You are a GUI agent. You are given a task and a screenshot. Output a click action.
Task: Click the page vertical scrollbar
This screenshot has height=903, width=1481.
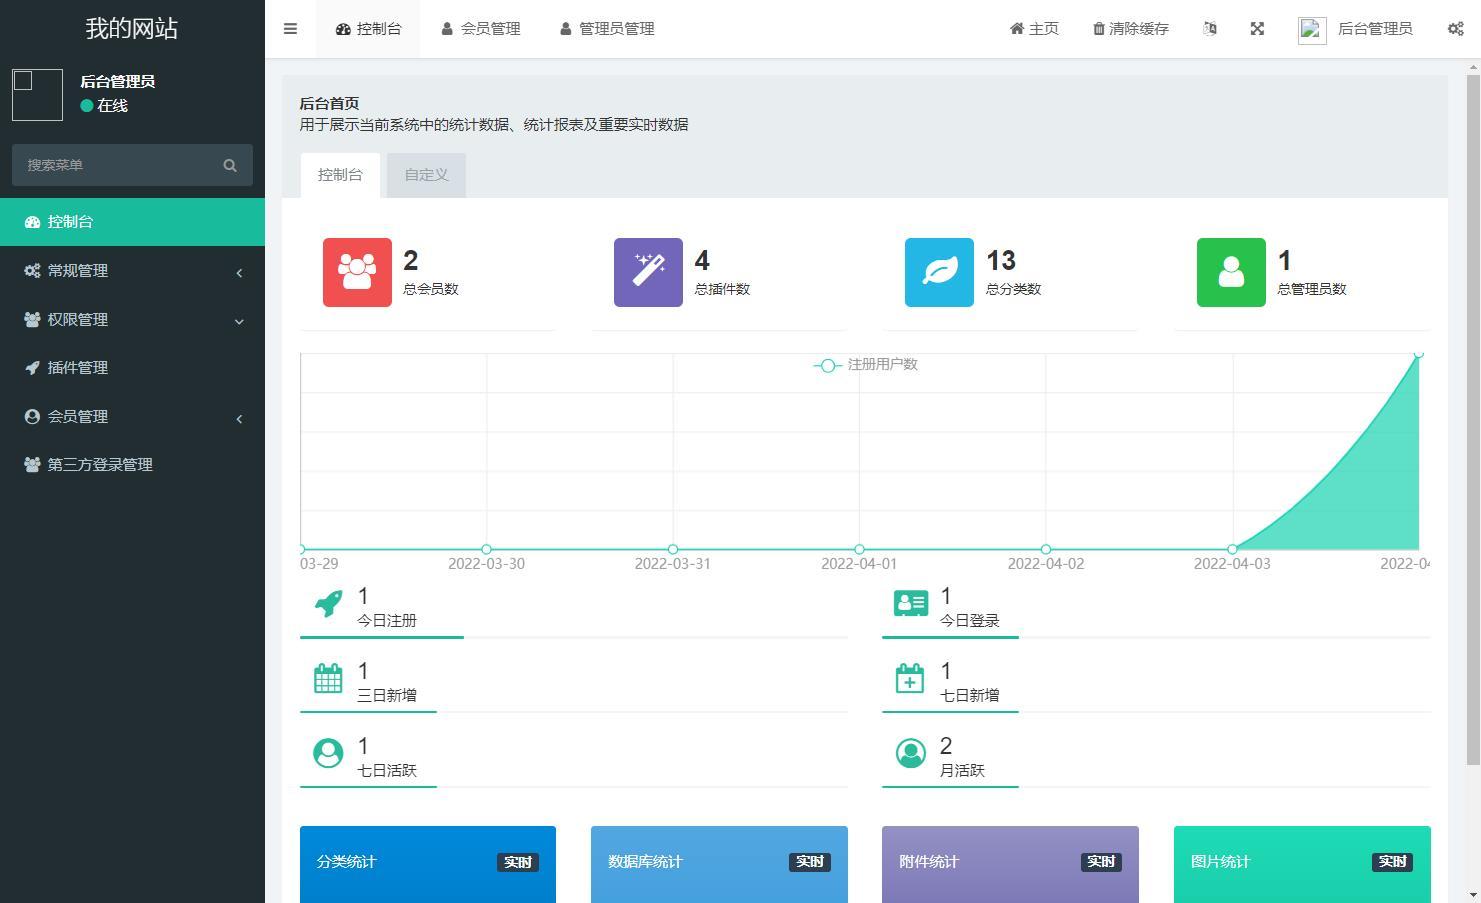(1472, 420)
